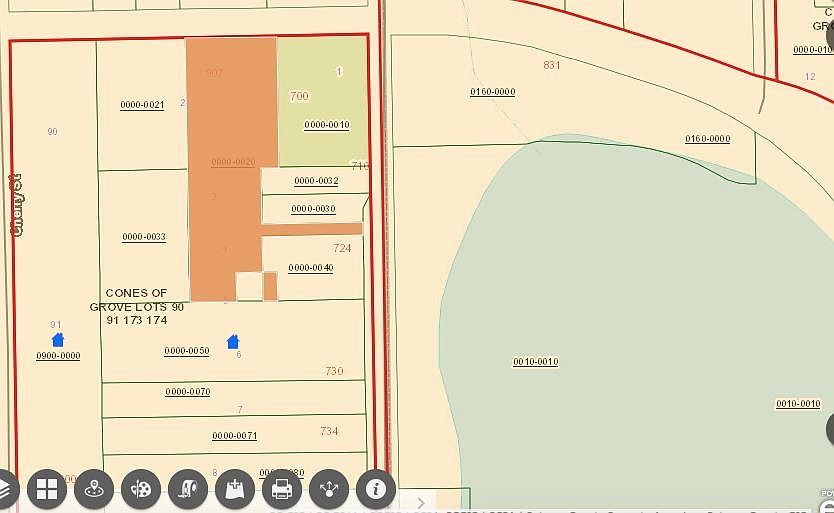Click lot number 90 label
The width and height of the screenshot is (834, 513).
coord(52,131)
